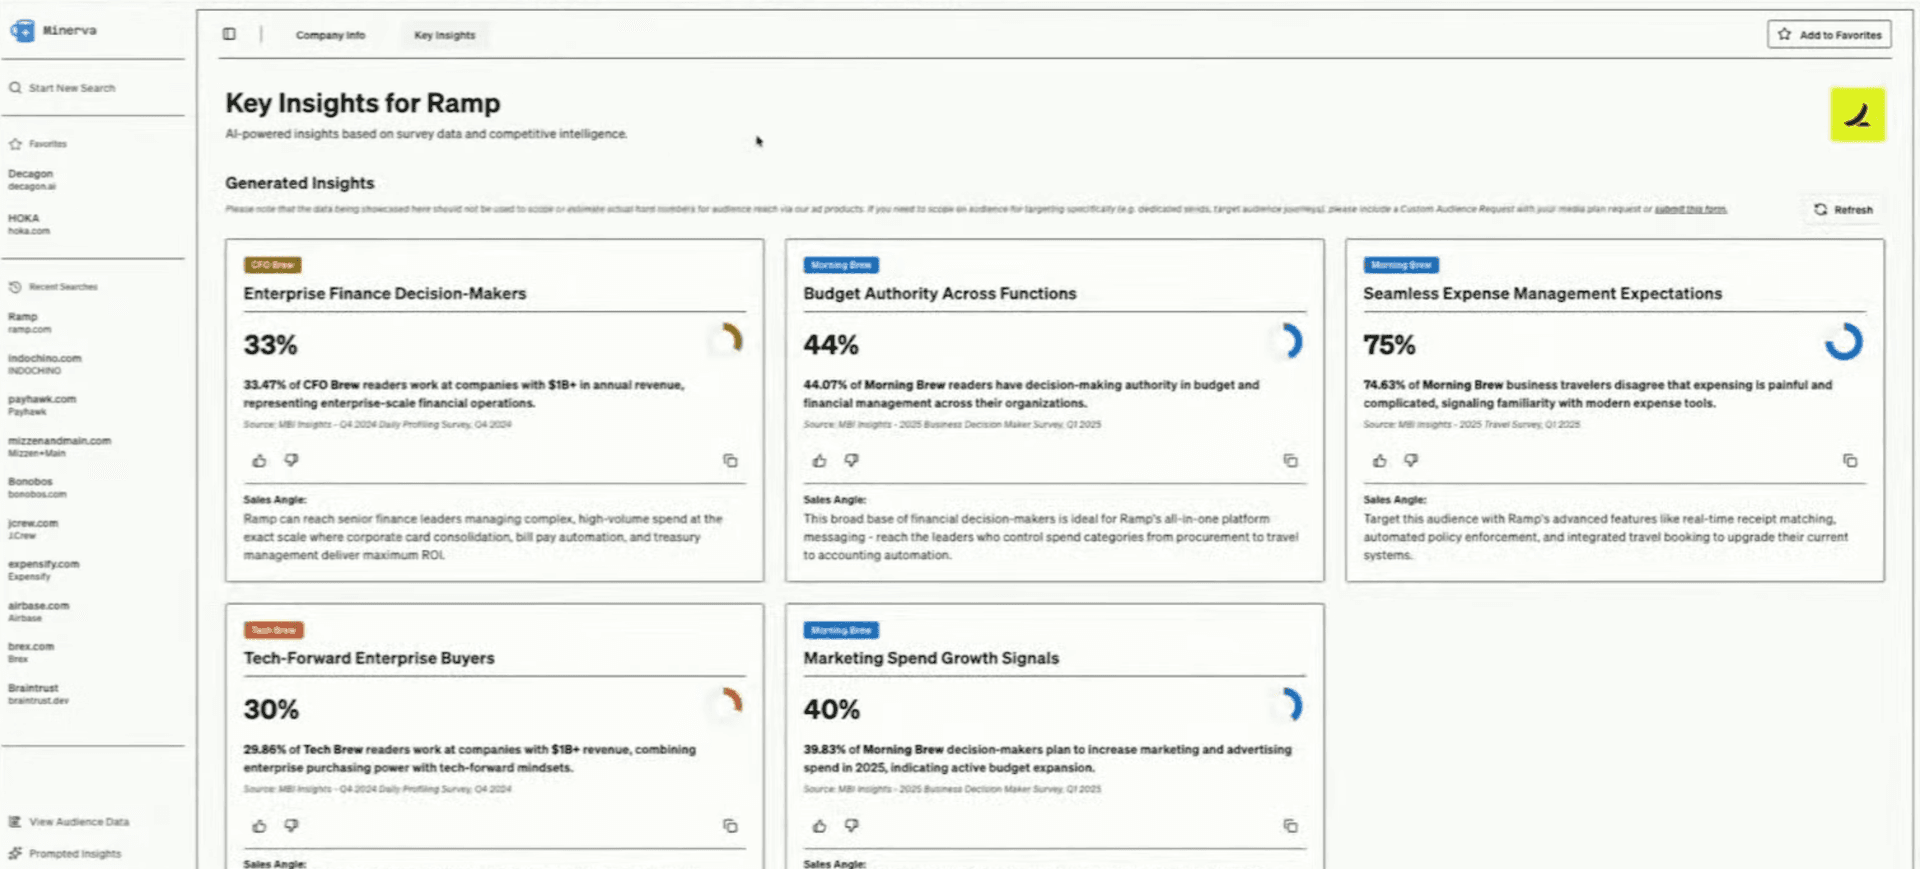Copy the Tech-Forward Enterprise Buyers insight

(730, 826)
